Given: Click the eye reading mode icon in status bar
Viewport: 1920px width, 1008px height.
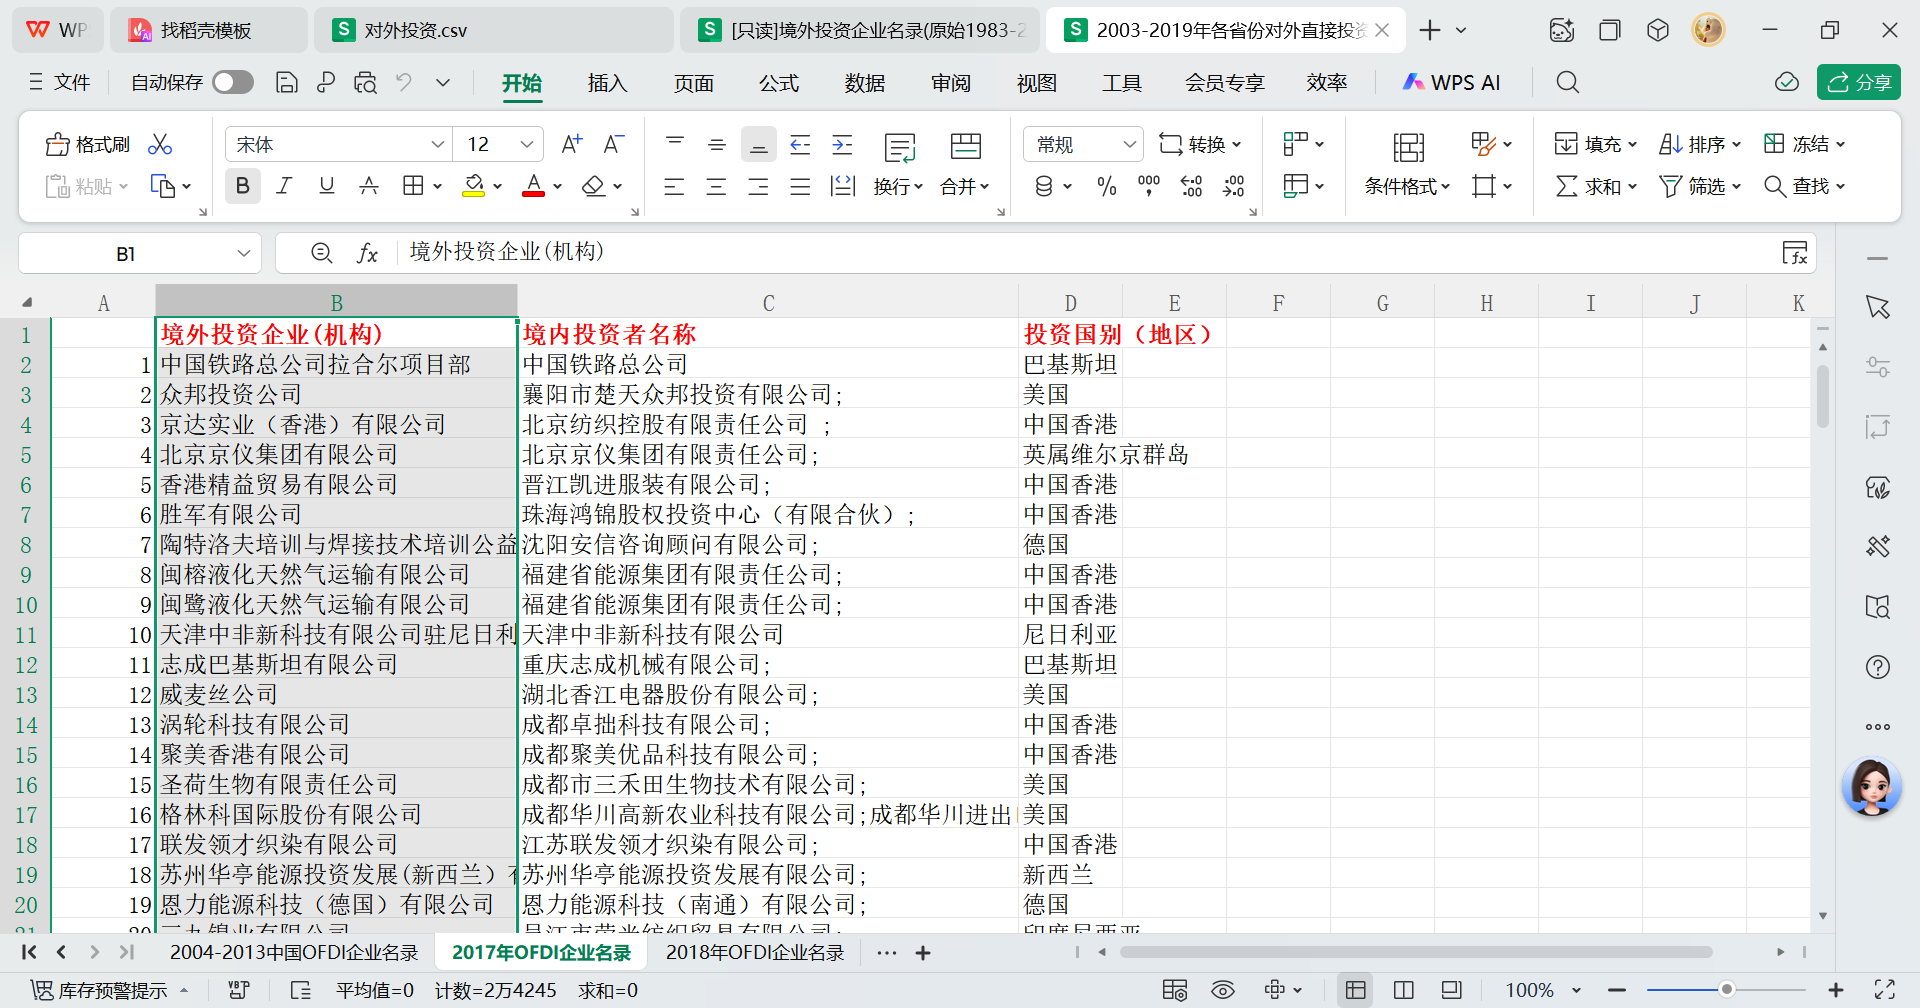Looking at the screenshot, I should (x=1223, y=990).
